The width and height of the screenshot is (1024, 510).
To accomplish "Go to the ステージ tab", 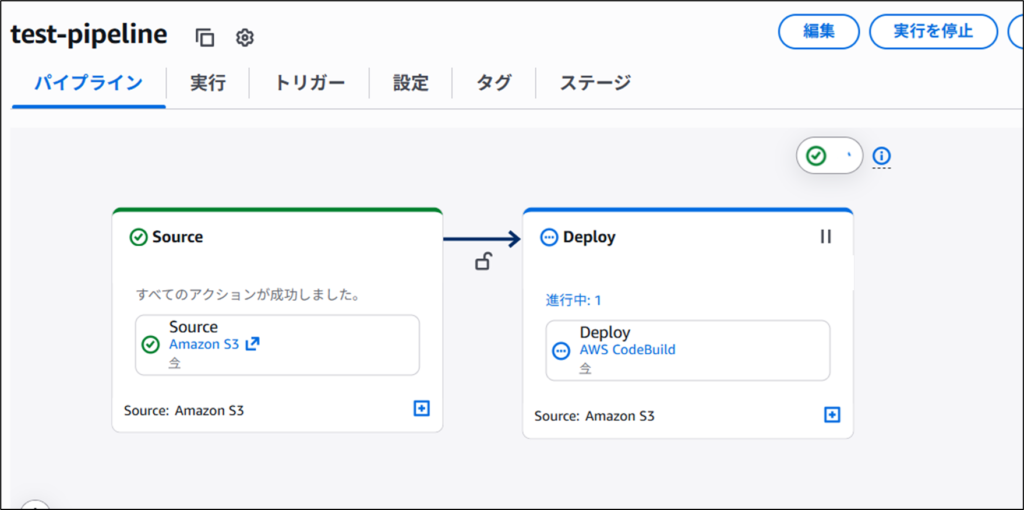I will (595, 83).
